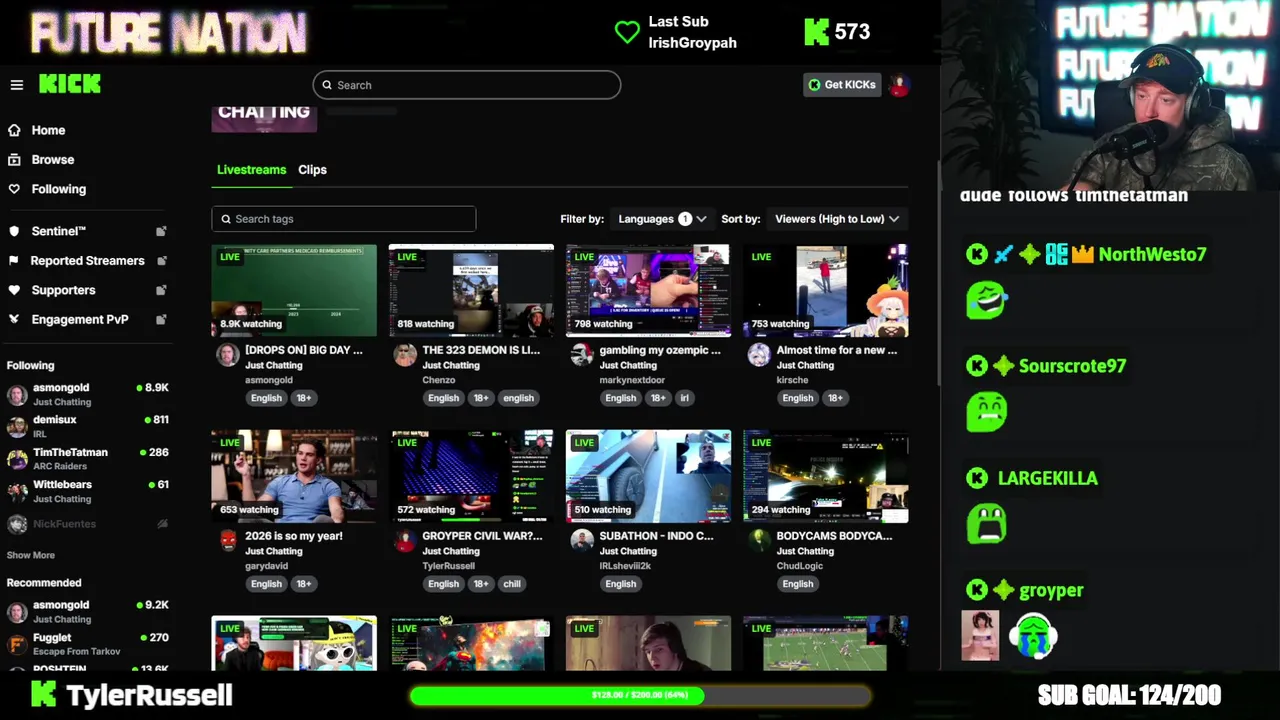Click the Following heart icon
The width and height of the screenshot is (1280, 720).
pyautogui.click(x=14, y=189)
